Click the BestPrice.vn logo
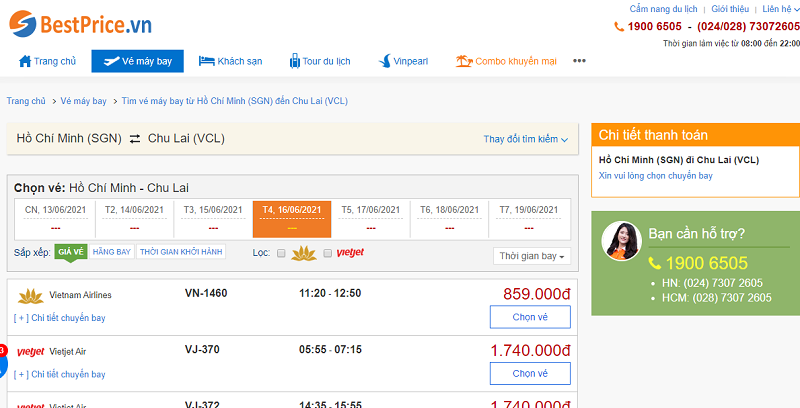This screenshot has width=800, height=408. click(80, 24)
